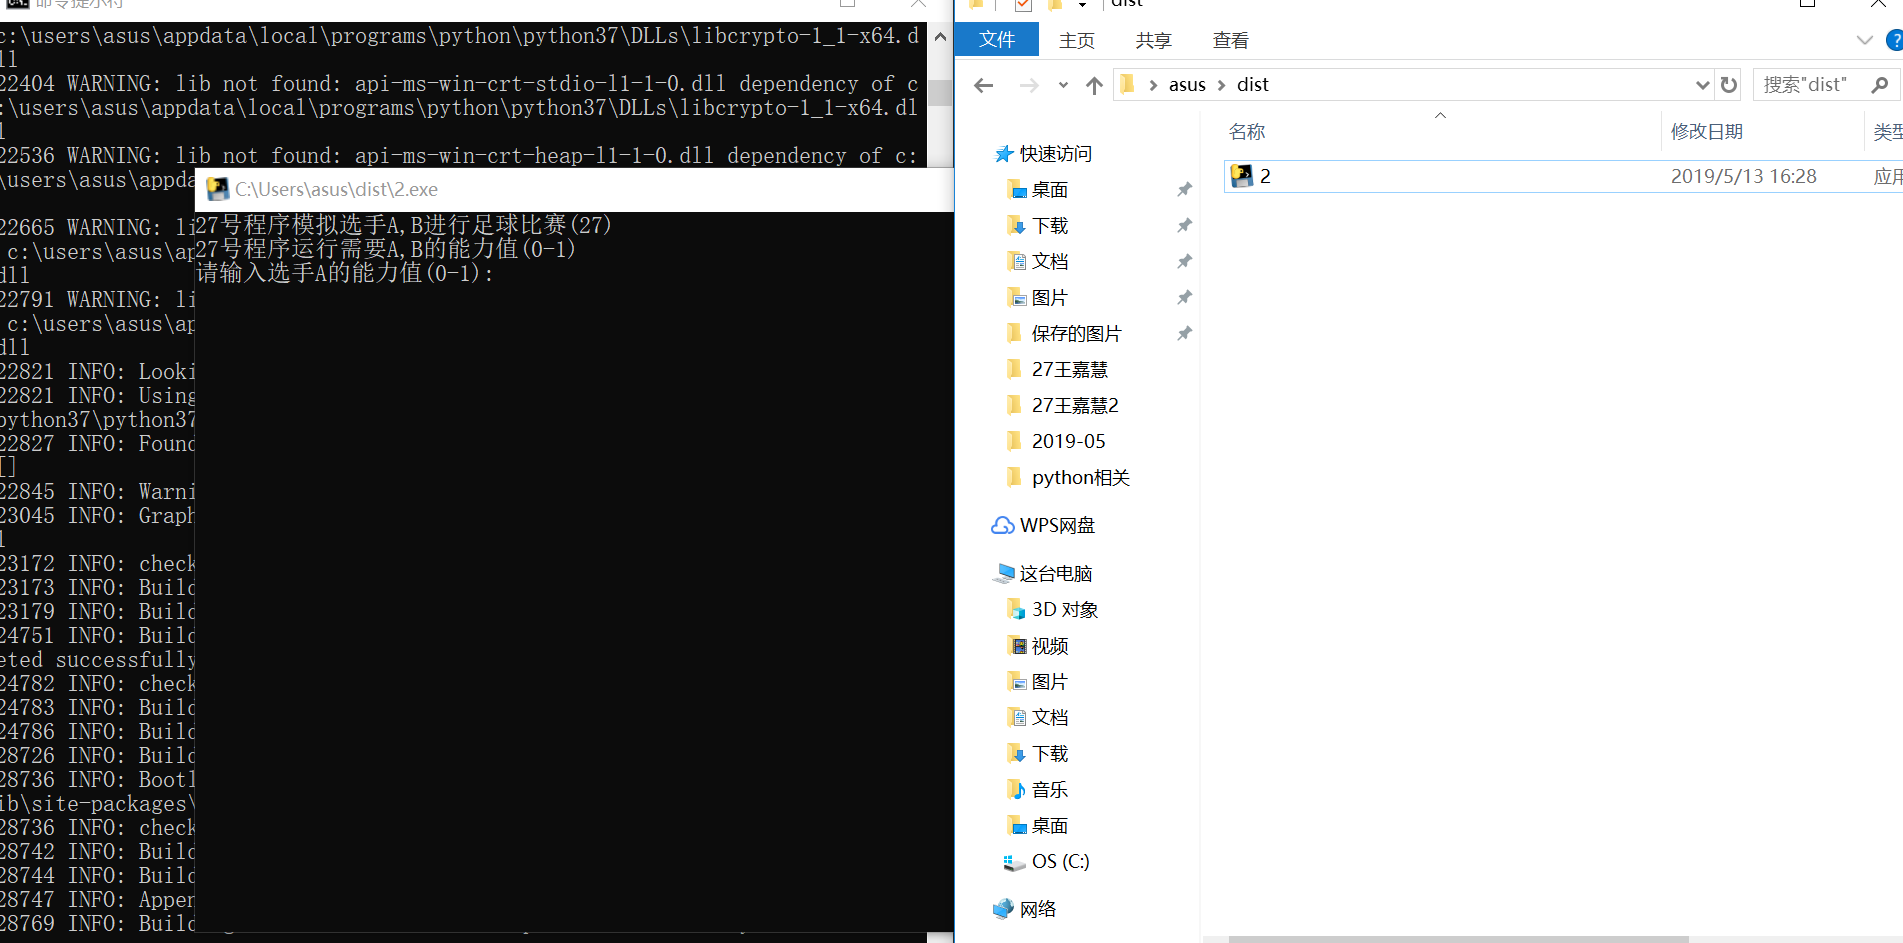Screen dimensions: 1903x943
Task: Select 网络 in the navigation pane
Action: pyautogui.click(x=1037, y=909)
